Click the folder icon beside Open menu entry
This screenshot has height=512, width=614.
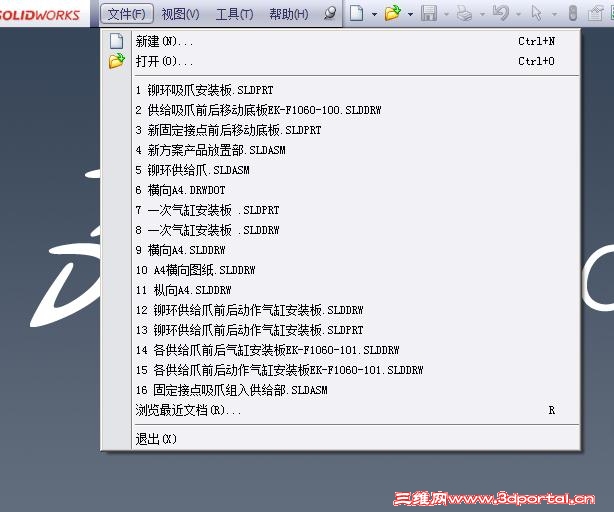(117, 61)
